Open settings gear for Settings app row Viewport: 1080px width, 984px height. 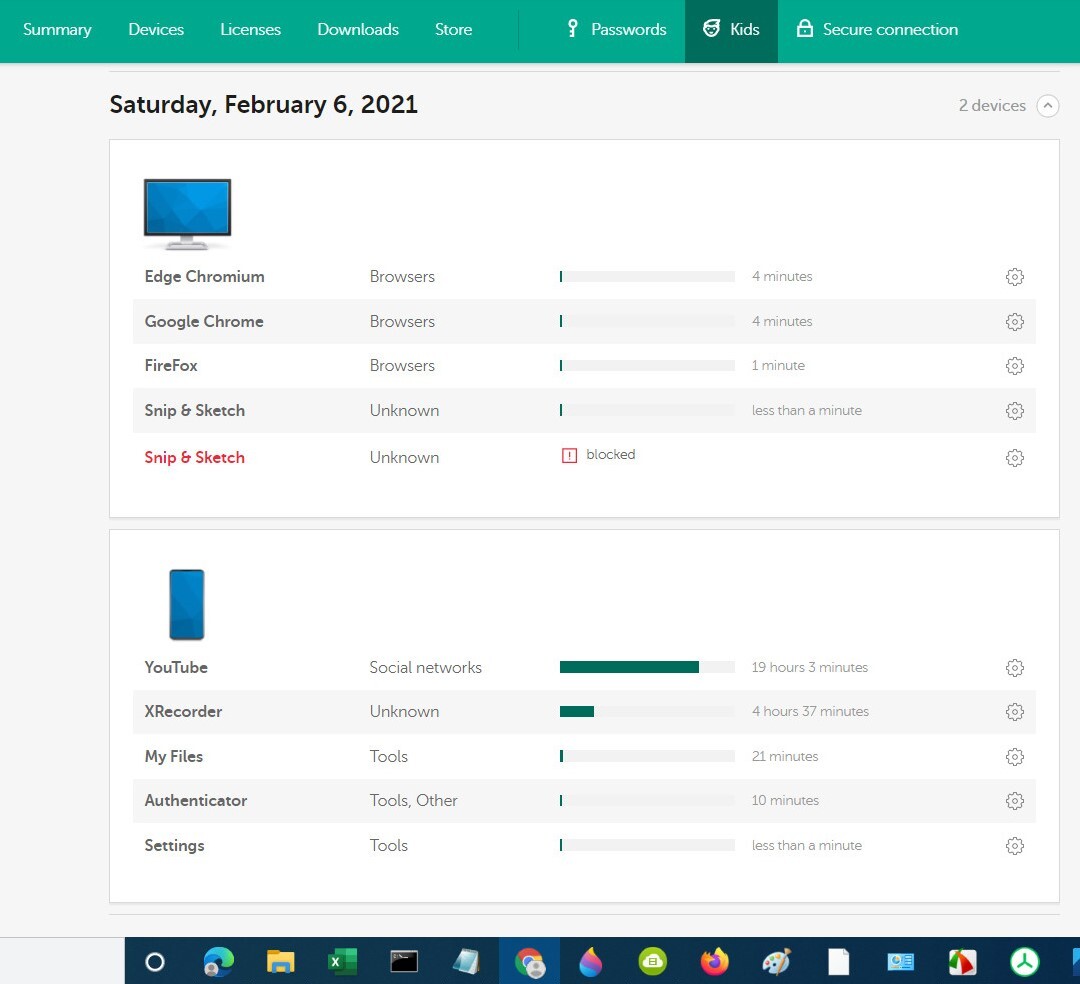[1014, 846]
